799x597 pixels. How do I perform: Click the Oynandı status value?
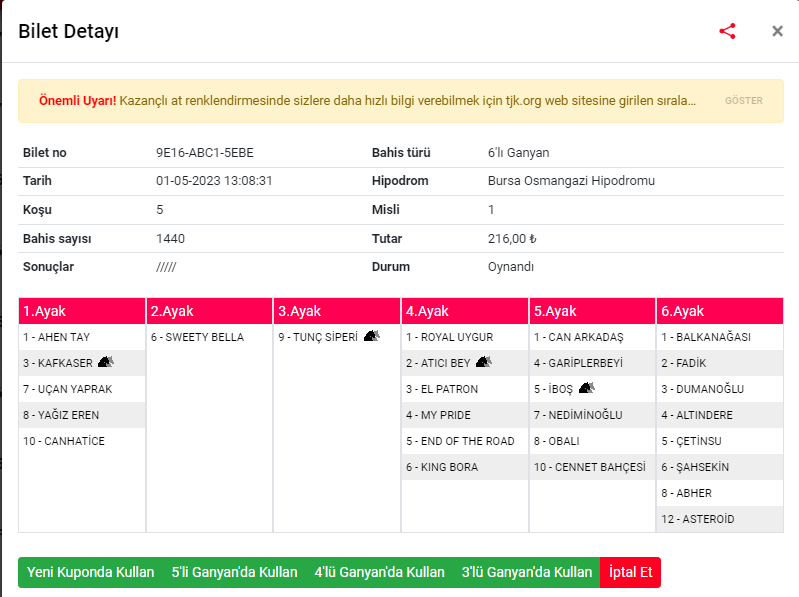pos(511,267)
